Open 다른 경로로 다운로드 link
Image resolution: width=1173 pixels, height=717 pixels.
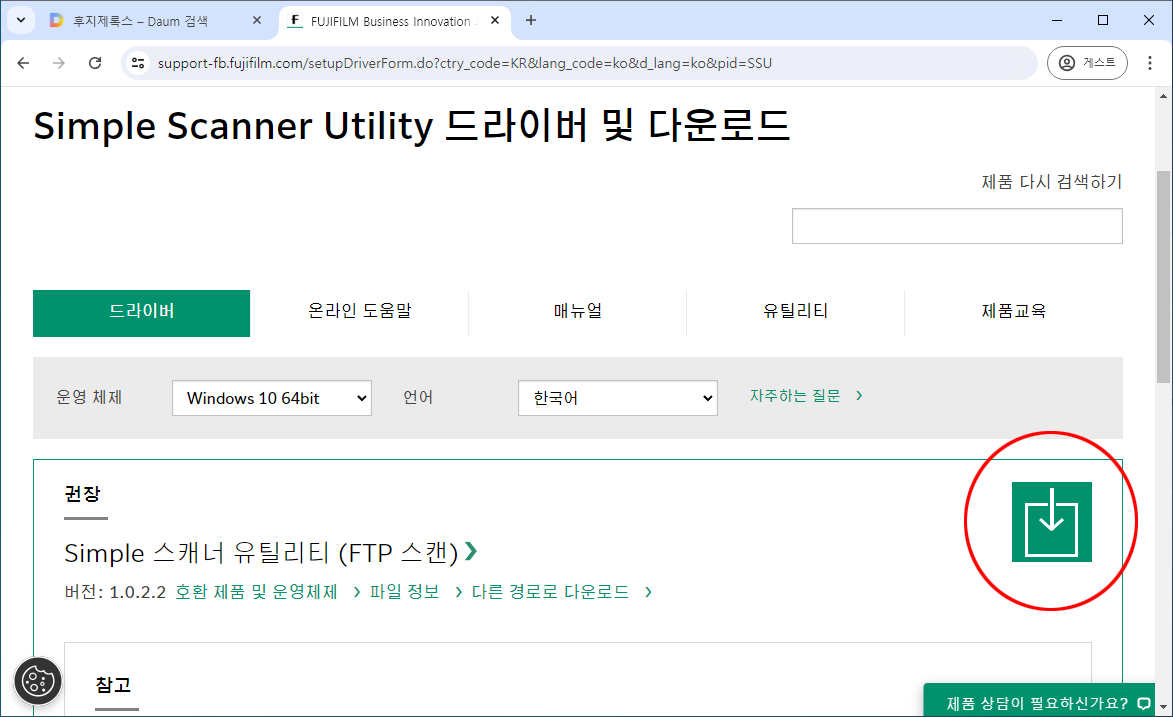pos(561,592)
